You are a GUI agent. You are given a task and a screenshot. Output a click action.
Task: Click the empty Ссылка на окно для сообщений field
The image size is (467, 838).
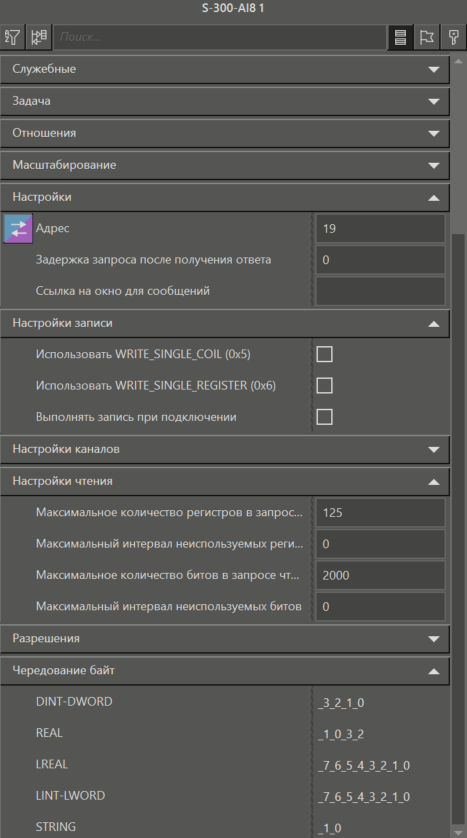[x=380, y=292]
